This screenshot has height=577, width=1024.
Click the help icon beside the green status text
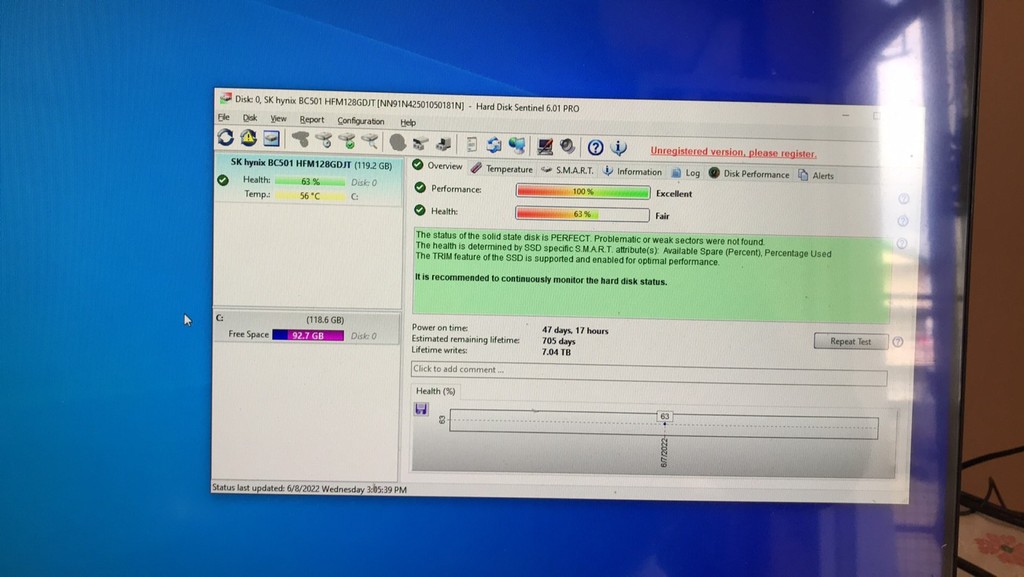point(901,243)
